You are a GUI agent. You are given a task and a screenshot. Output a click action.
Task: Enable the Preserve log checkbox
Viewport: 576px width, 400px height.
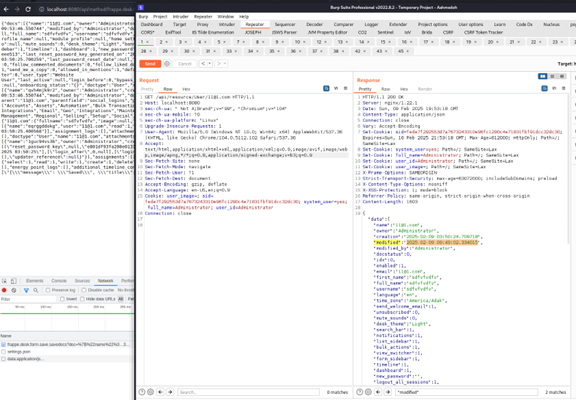click(48, 290)
